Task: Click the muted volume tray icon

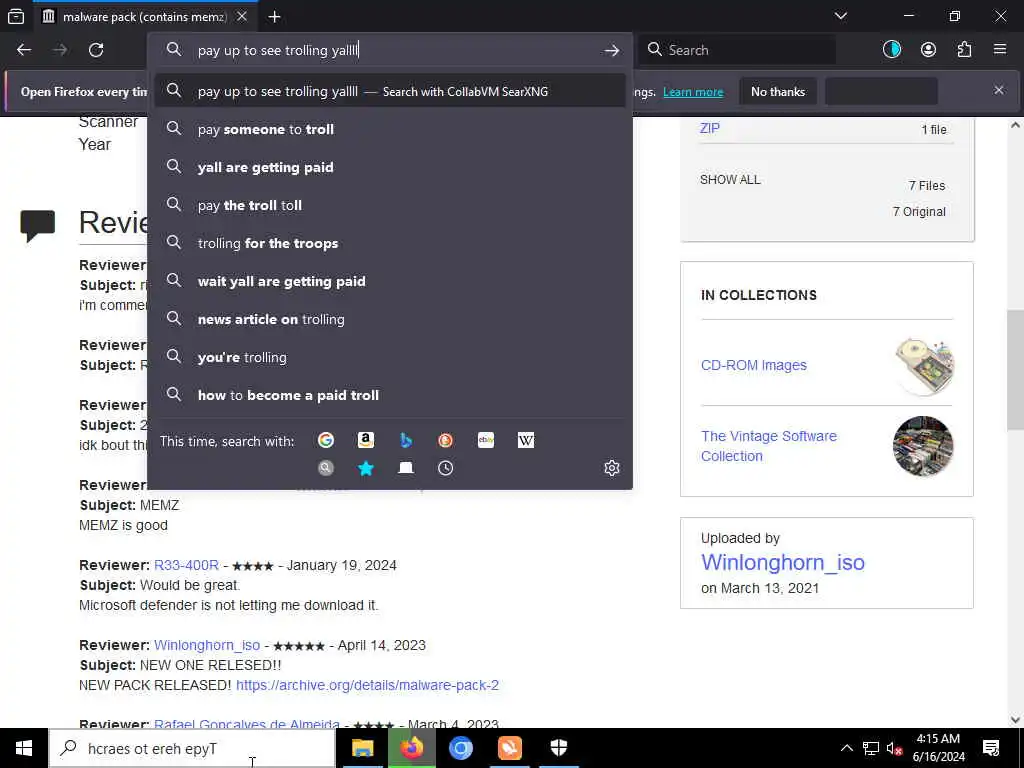Action: (894, 748)
